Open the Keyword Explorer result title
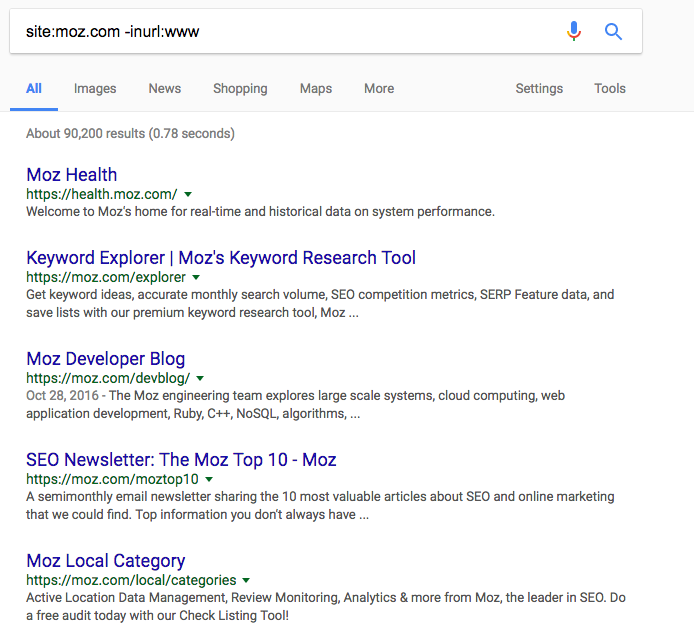 tap(221, 258)
